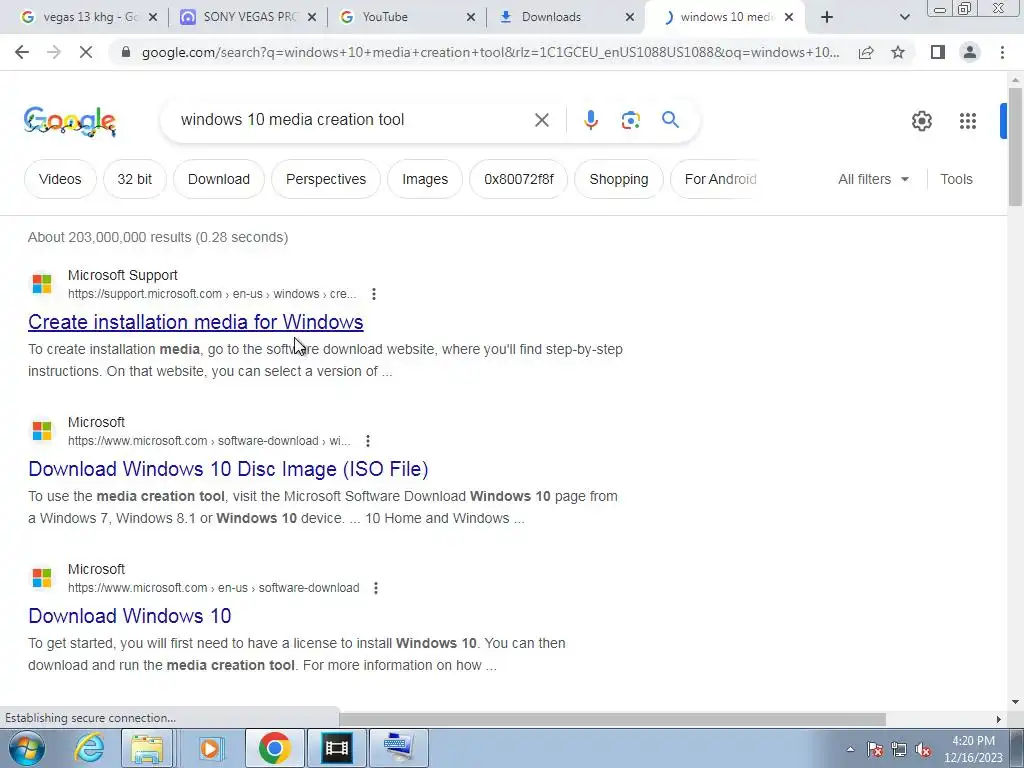Screen dimensions: 1024x768
Task: Close the Downloads tab
Action: pyautogui.click(x=630, y=17)
